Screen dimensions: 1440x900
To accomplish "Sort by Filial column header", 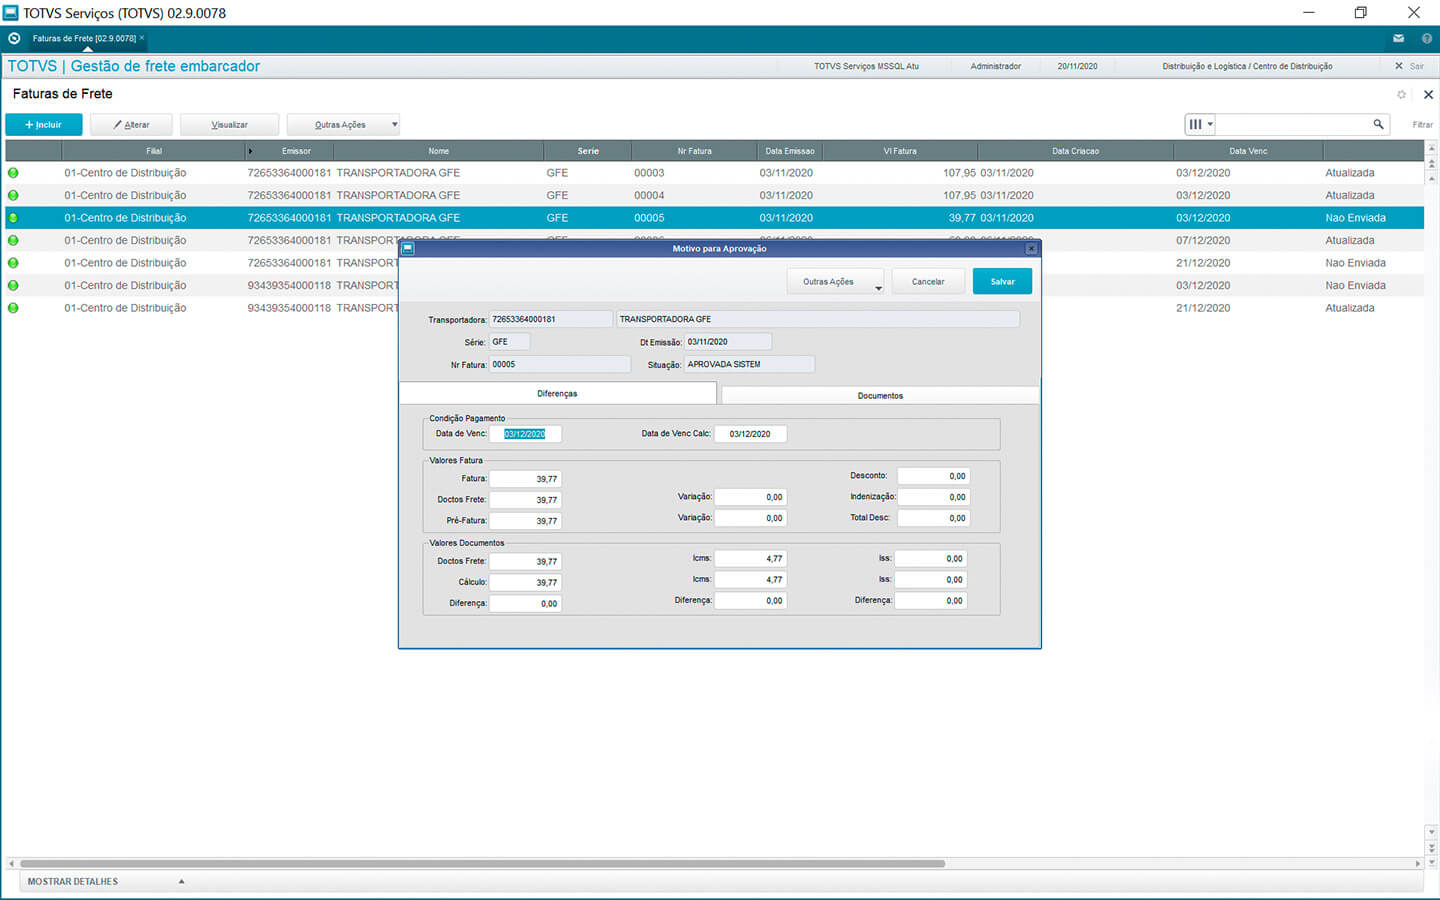I will 154,151.
